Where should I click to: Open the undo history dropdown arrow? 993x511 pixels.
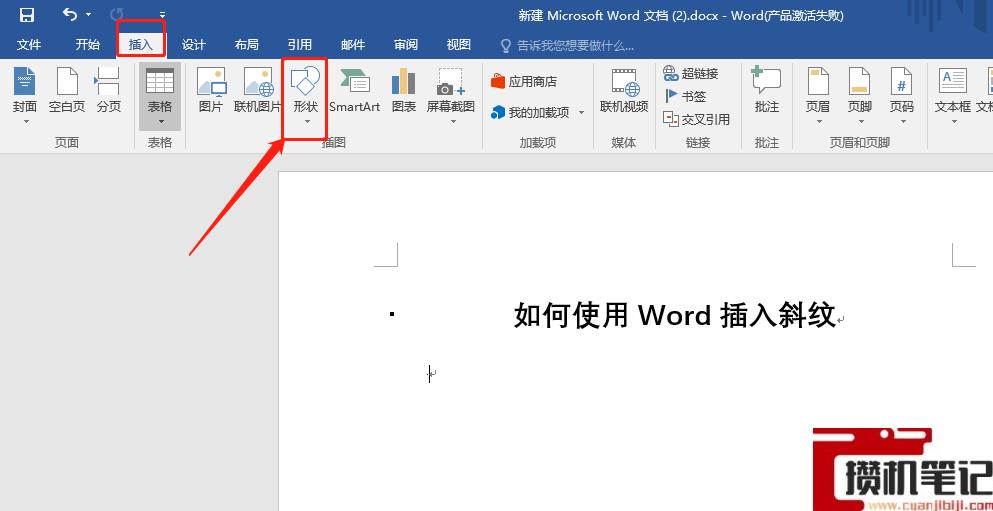88,15
